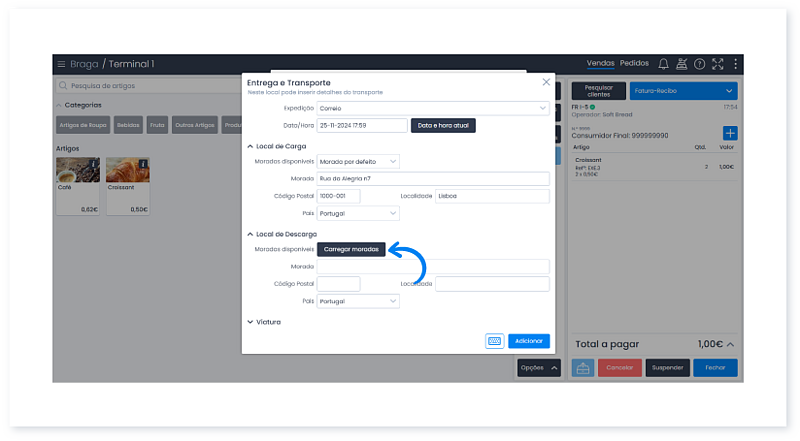Click the Local de Descarga Morada field
Image resolution: width=800 pixels, height=441 pixels.
coord(433,267)
